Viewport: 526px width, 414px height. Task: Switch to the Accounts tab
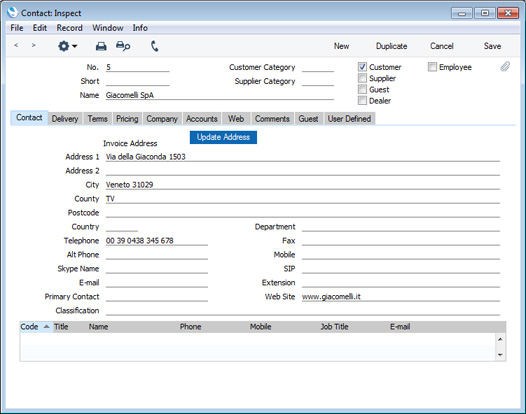(x=202, y=119)
